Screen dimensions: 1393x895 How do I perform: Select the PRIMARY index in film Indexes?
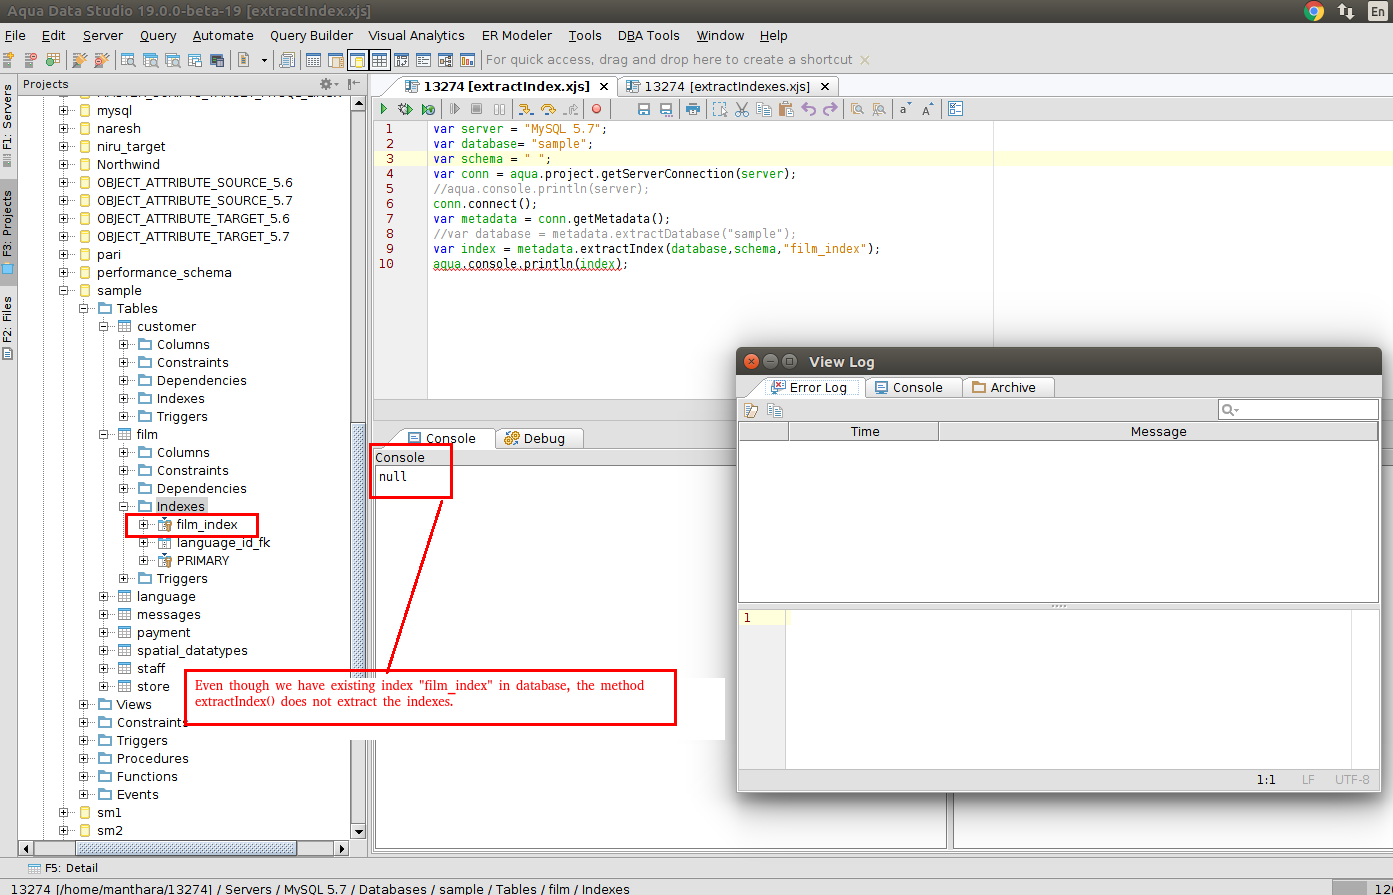click(x=203, y=561)
